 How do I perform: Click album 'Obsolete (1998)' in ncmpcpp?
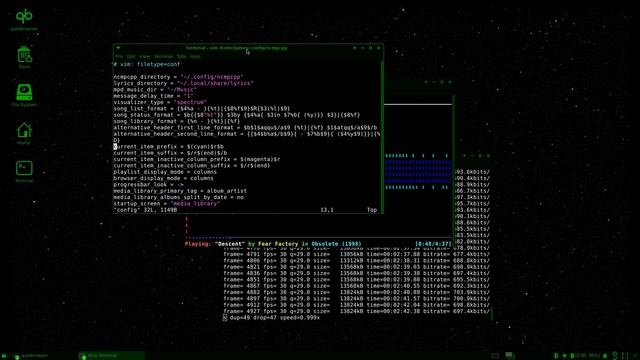(x=336, y=244)
